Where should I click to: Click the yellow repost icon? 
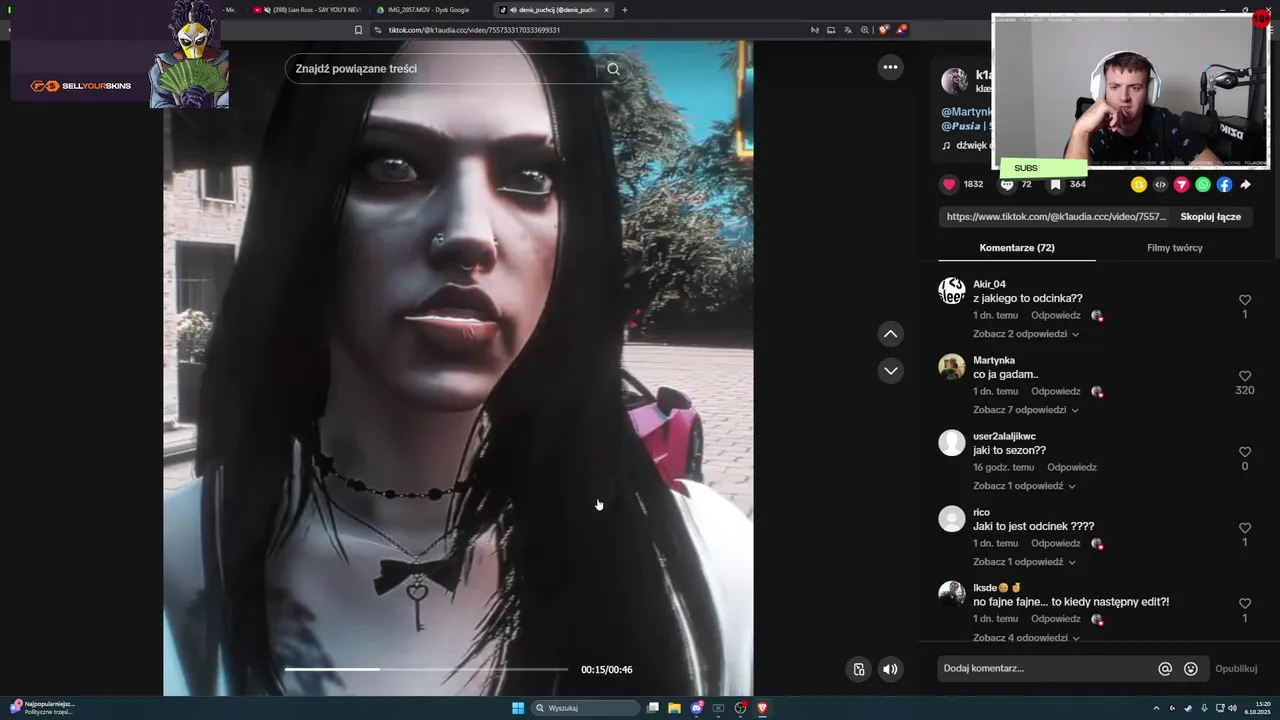[x=1139, y=184]
